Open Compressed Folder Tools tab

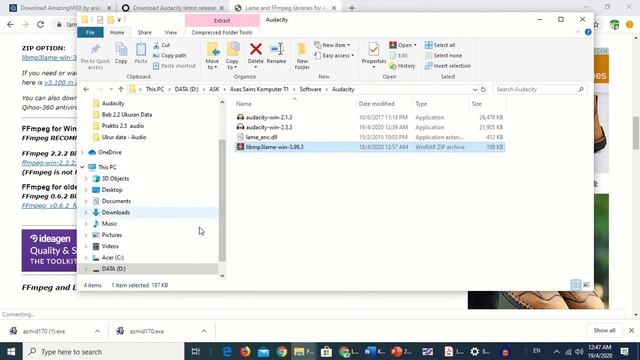point(222,32)
